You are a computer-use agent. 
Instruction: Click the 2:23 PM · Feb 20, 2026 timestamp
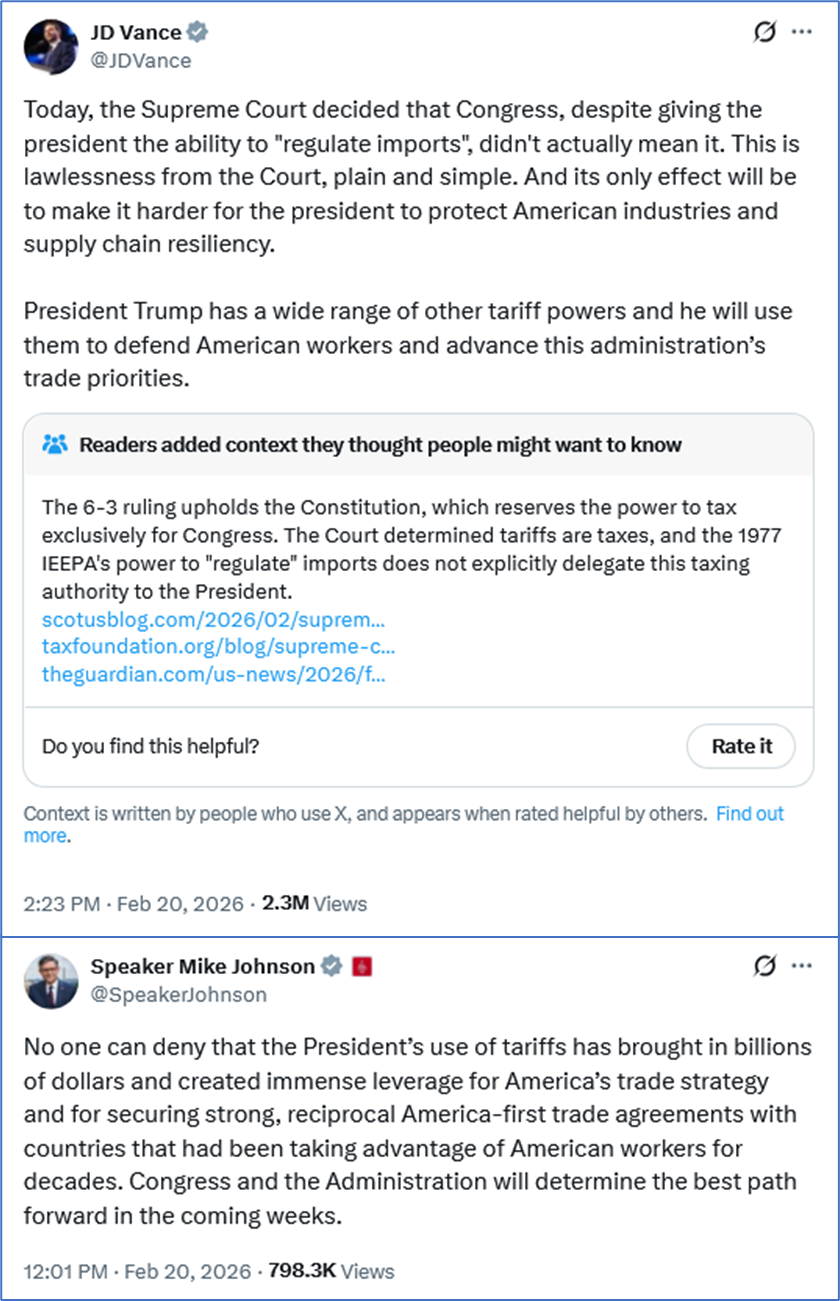coord(133,904)
